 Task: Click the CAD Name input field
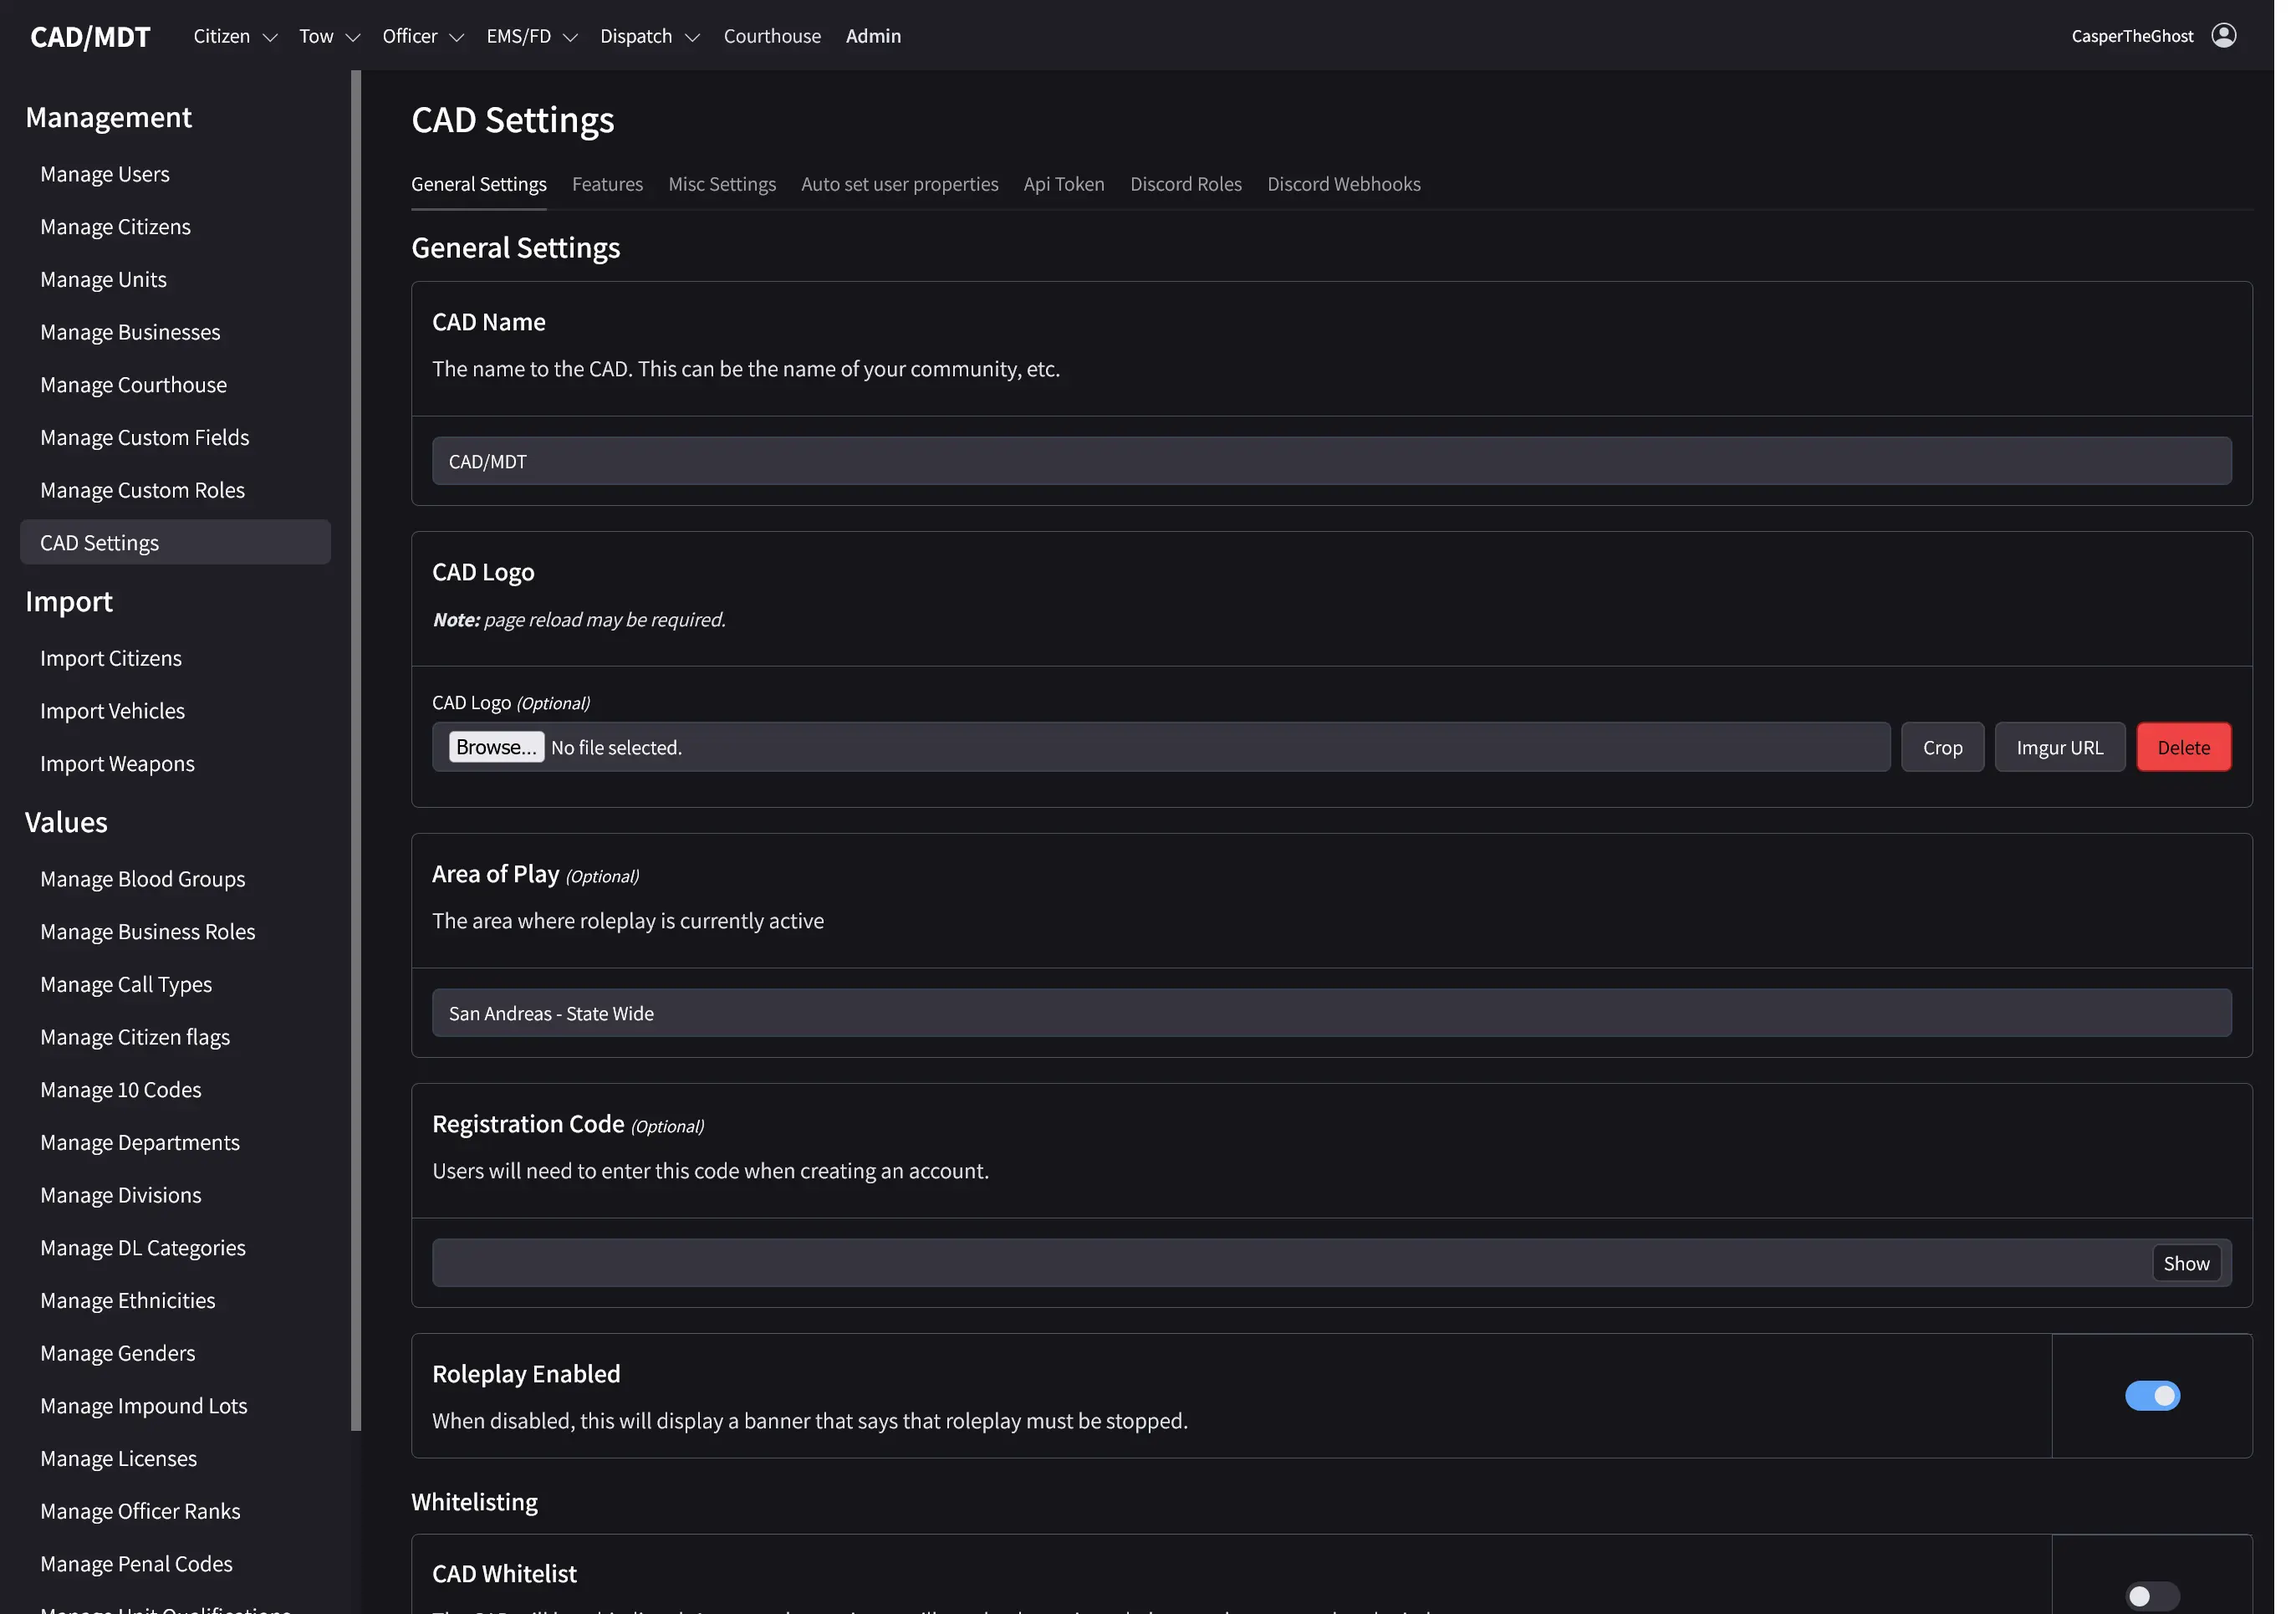click(x=1330, y=461)
